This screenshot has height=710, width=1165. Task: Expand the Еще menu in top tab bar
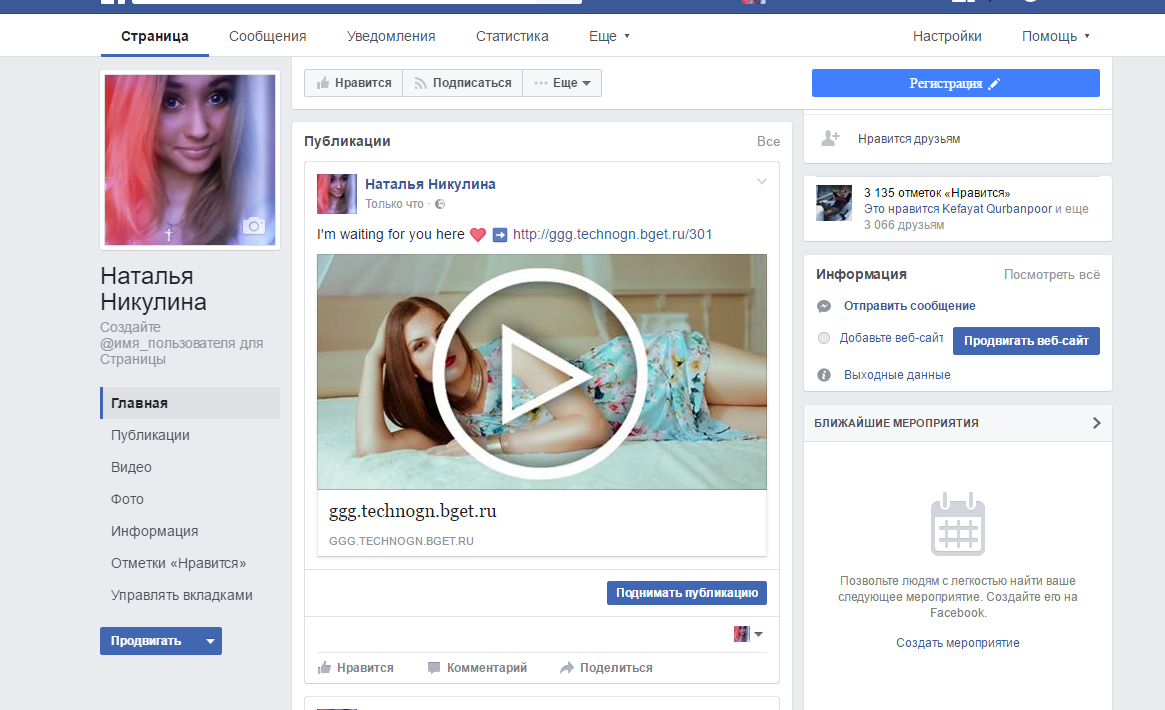tap(609, 36)
